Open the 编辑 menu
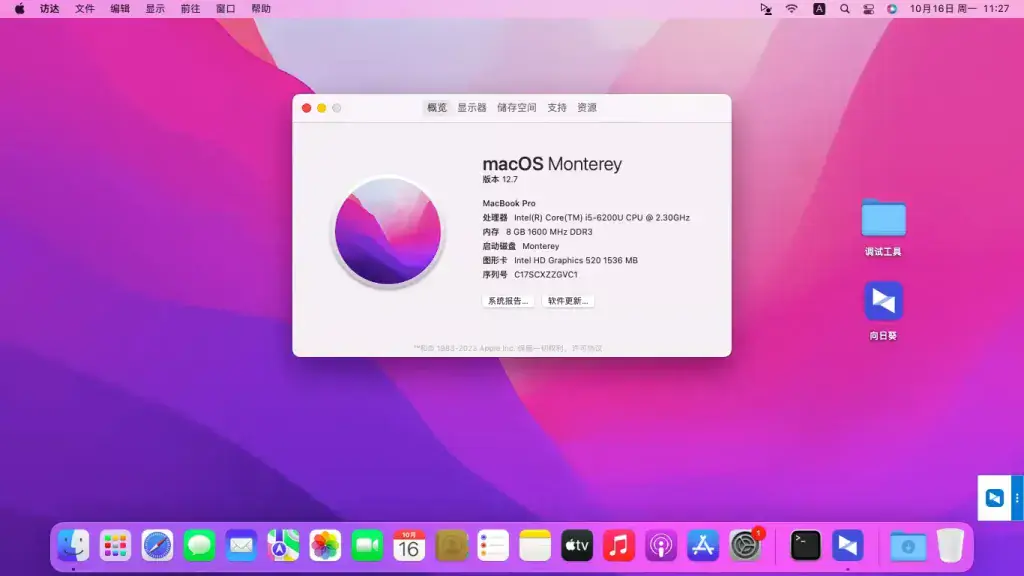This screenshot has width=1024, height=576. (120, 8)
